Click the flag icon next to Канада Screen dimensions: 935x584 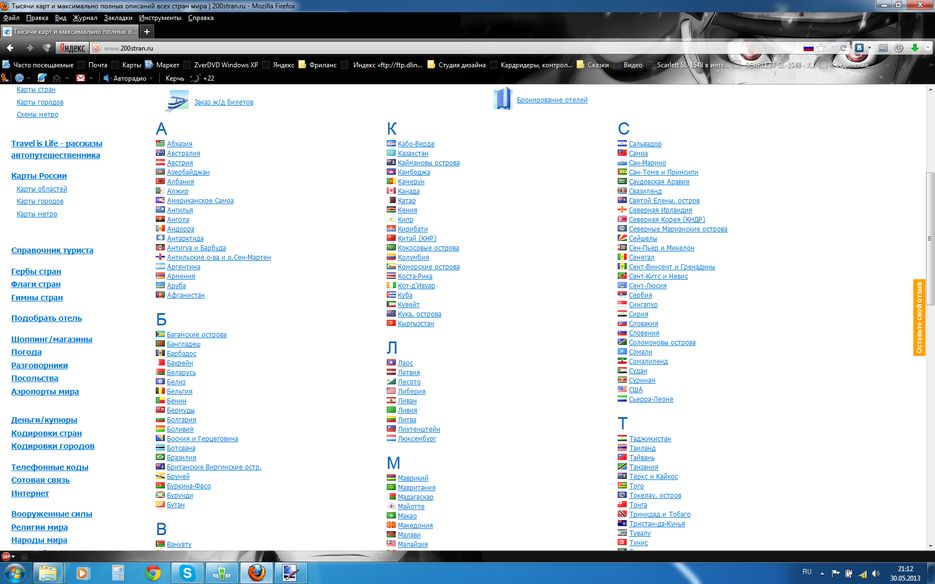click(x=391, y=191)
